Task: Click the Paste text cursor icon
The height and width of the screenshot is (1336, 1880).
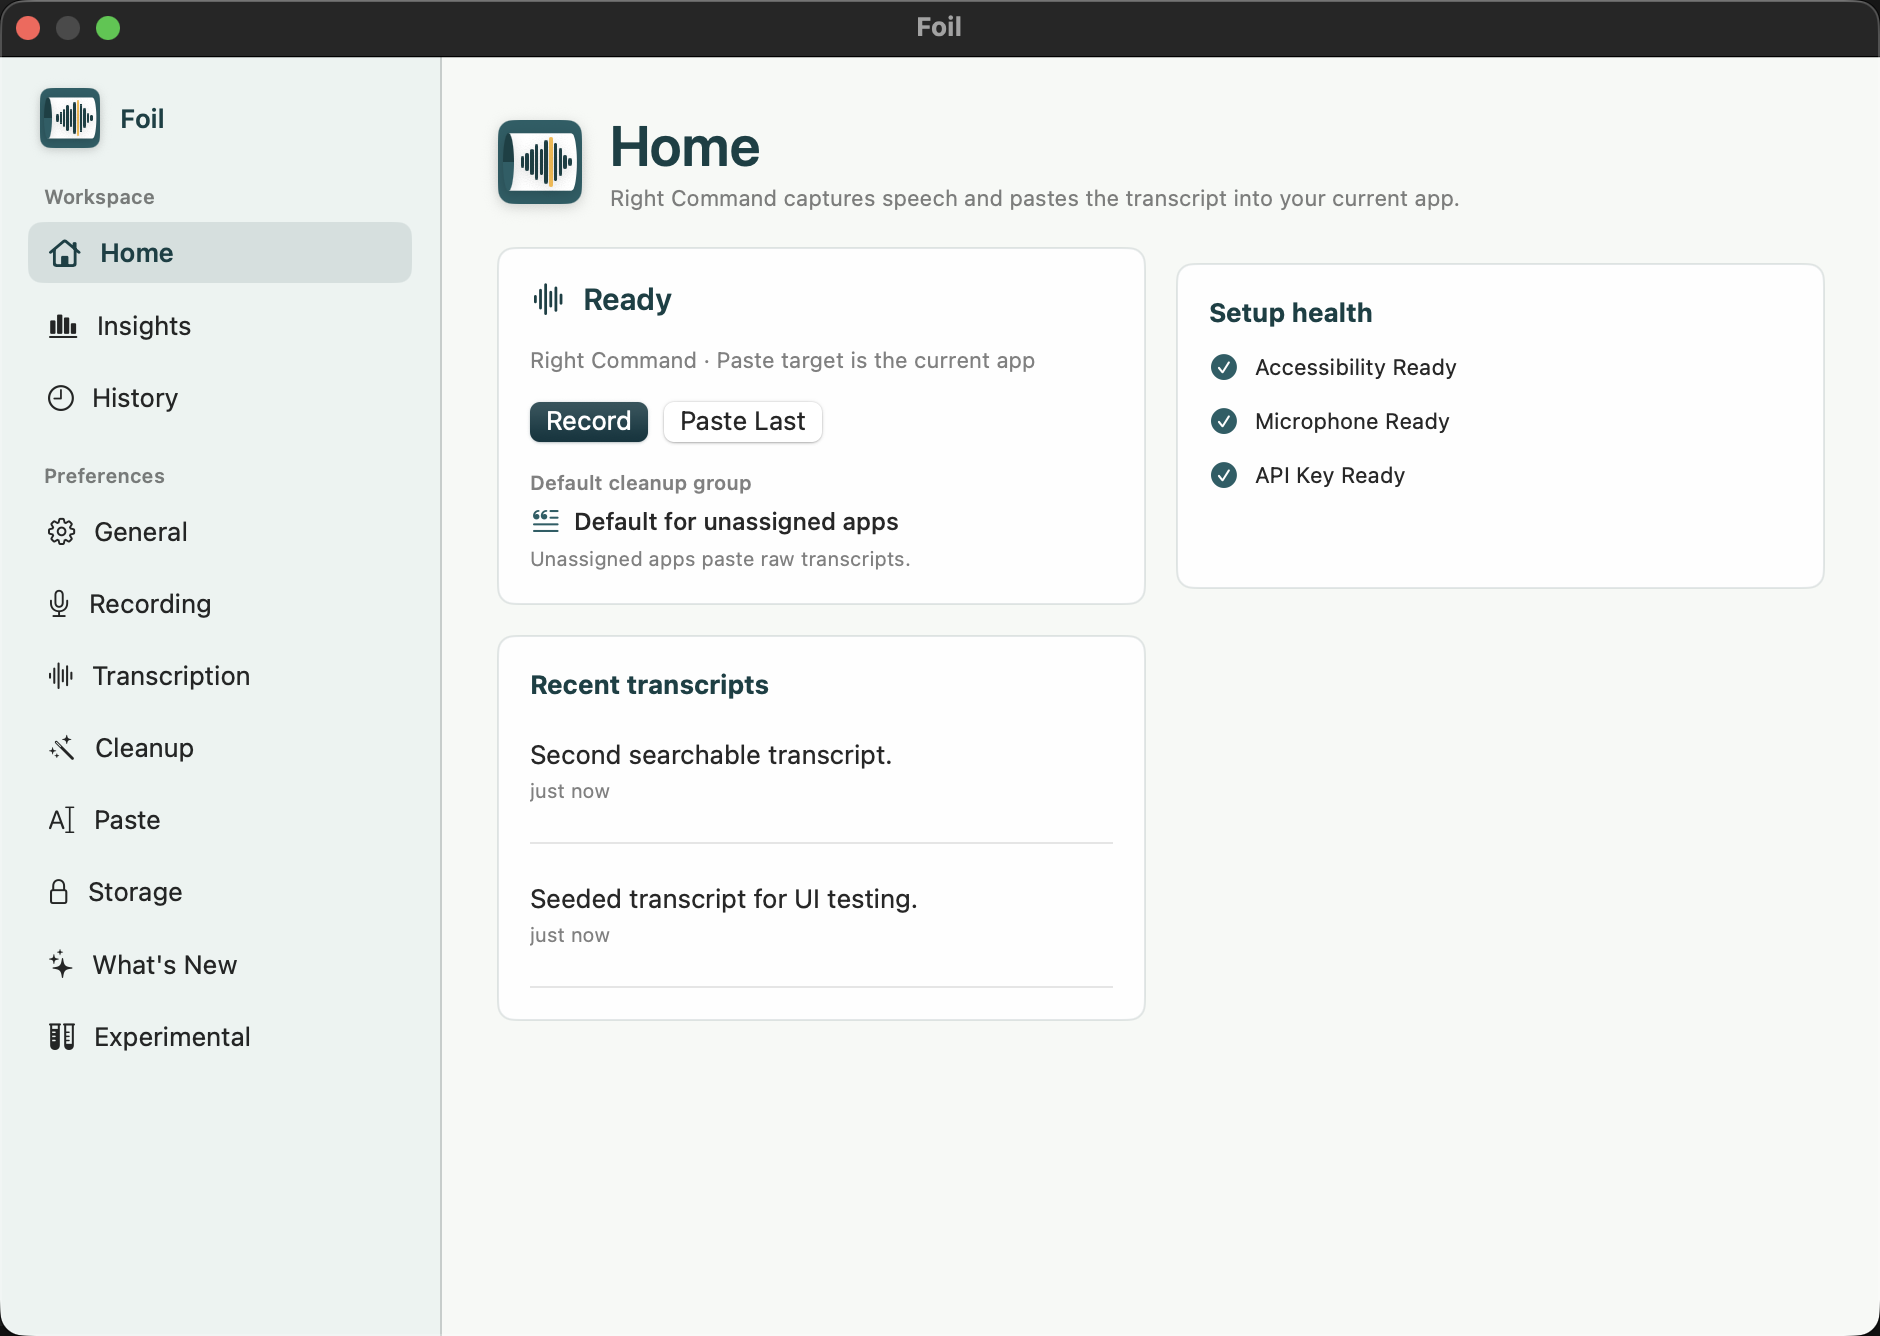Action: coord(61,820)
